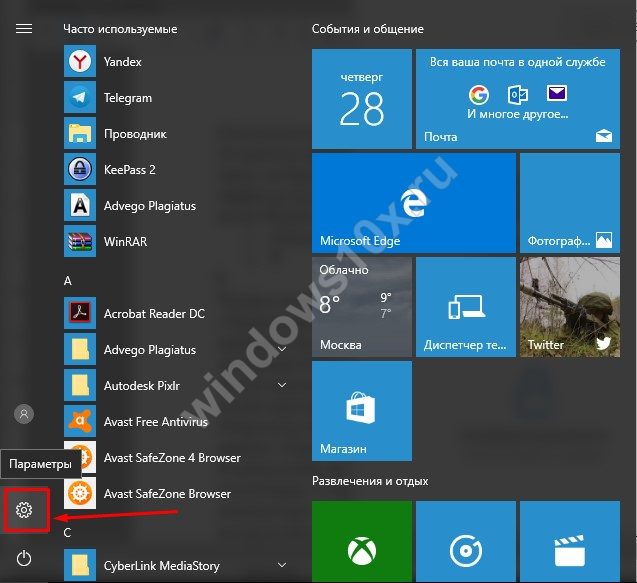Open the calendar tile showing четверг 28

(x=362, y=99)
